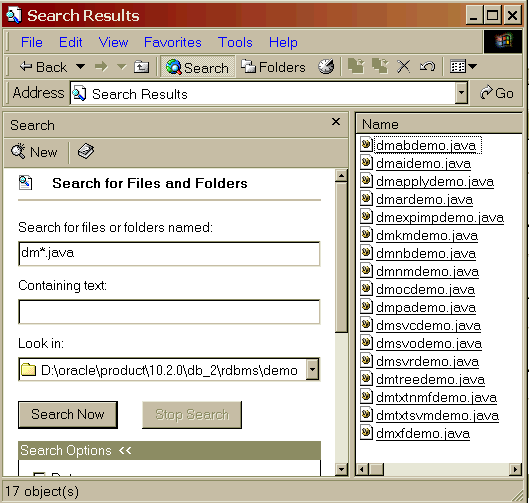The image size is (529, 503).
Task: Click the Forward arrow toolbar button
Action: click(x=101, y=67)
